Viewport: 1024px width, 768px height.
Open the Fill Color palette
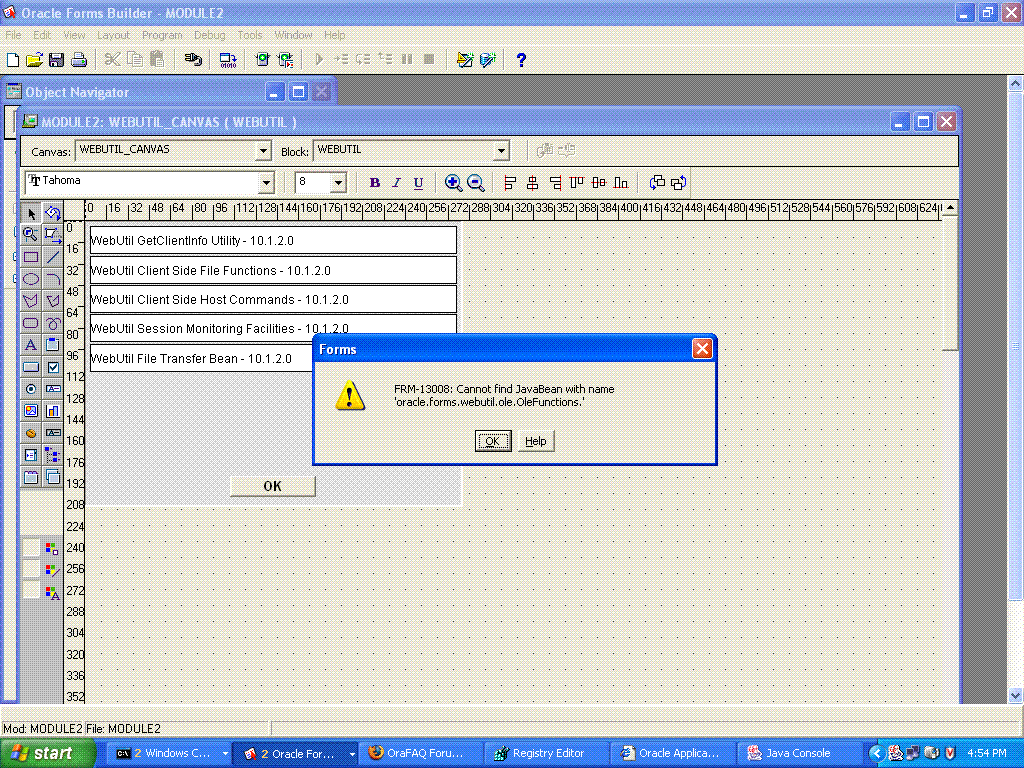(52, 548)
